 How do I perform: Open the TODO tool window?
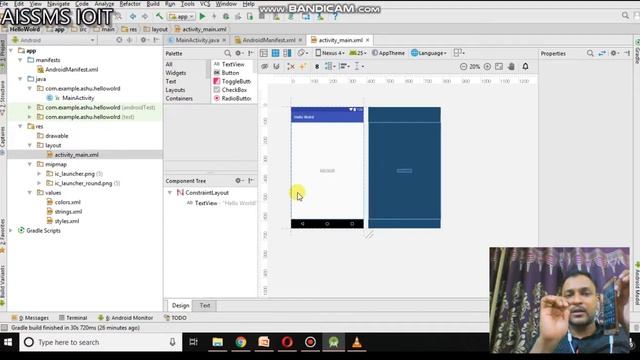point(175,318)
